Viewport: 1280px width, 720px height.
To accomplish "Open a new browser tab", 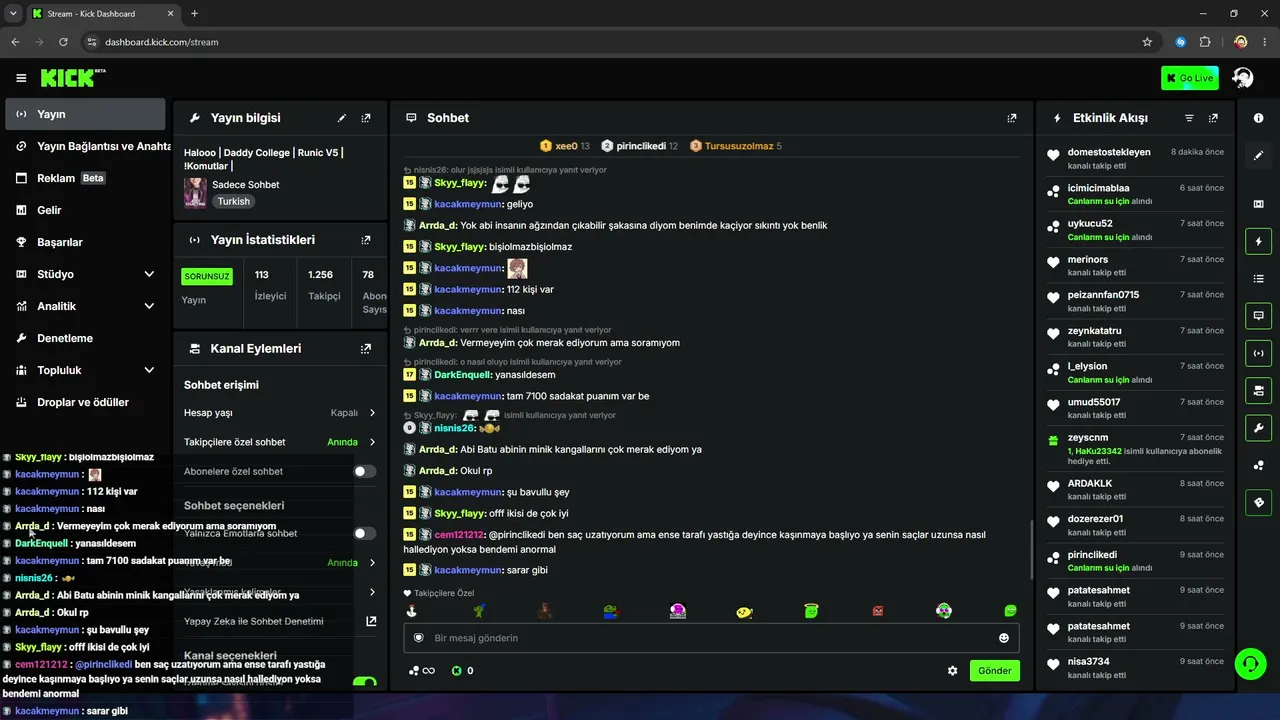I will [194, 13].
